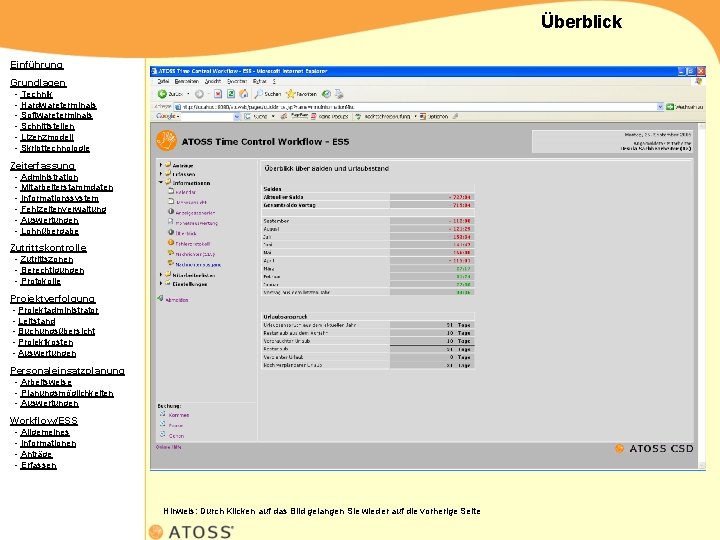Click the Gesamtsaldo Vortrag row label
The width and height of the screenshot is (720, 540).
289,205
